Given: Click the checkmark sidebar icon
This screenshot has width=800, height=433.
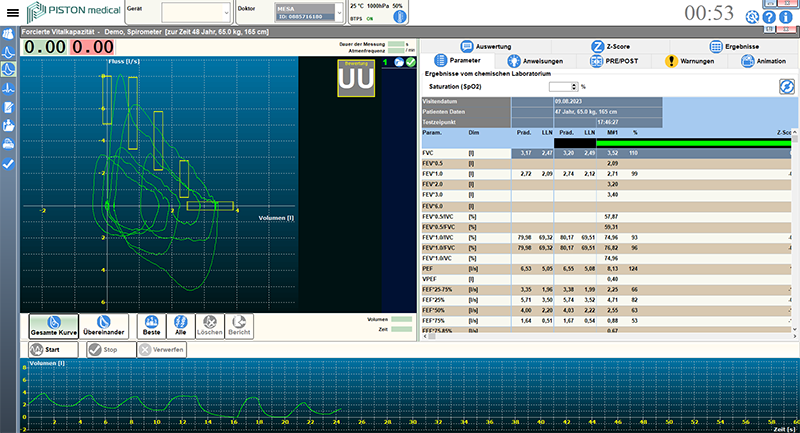Looking at the screenshot, I should (8, 164).
